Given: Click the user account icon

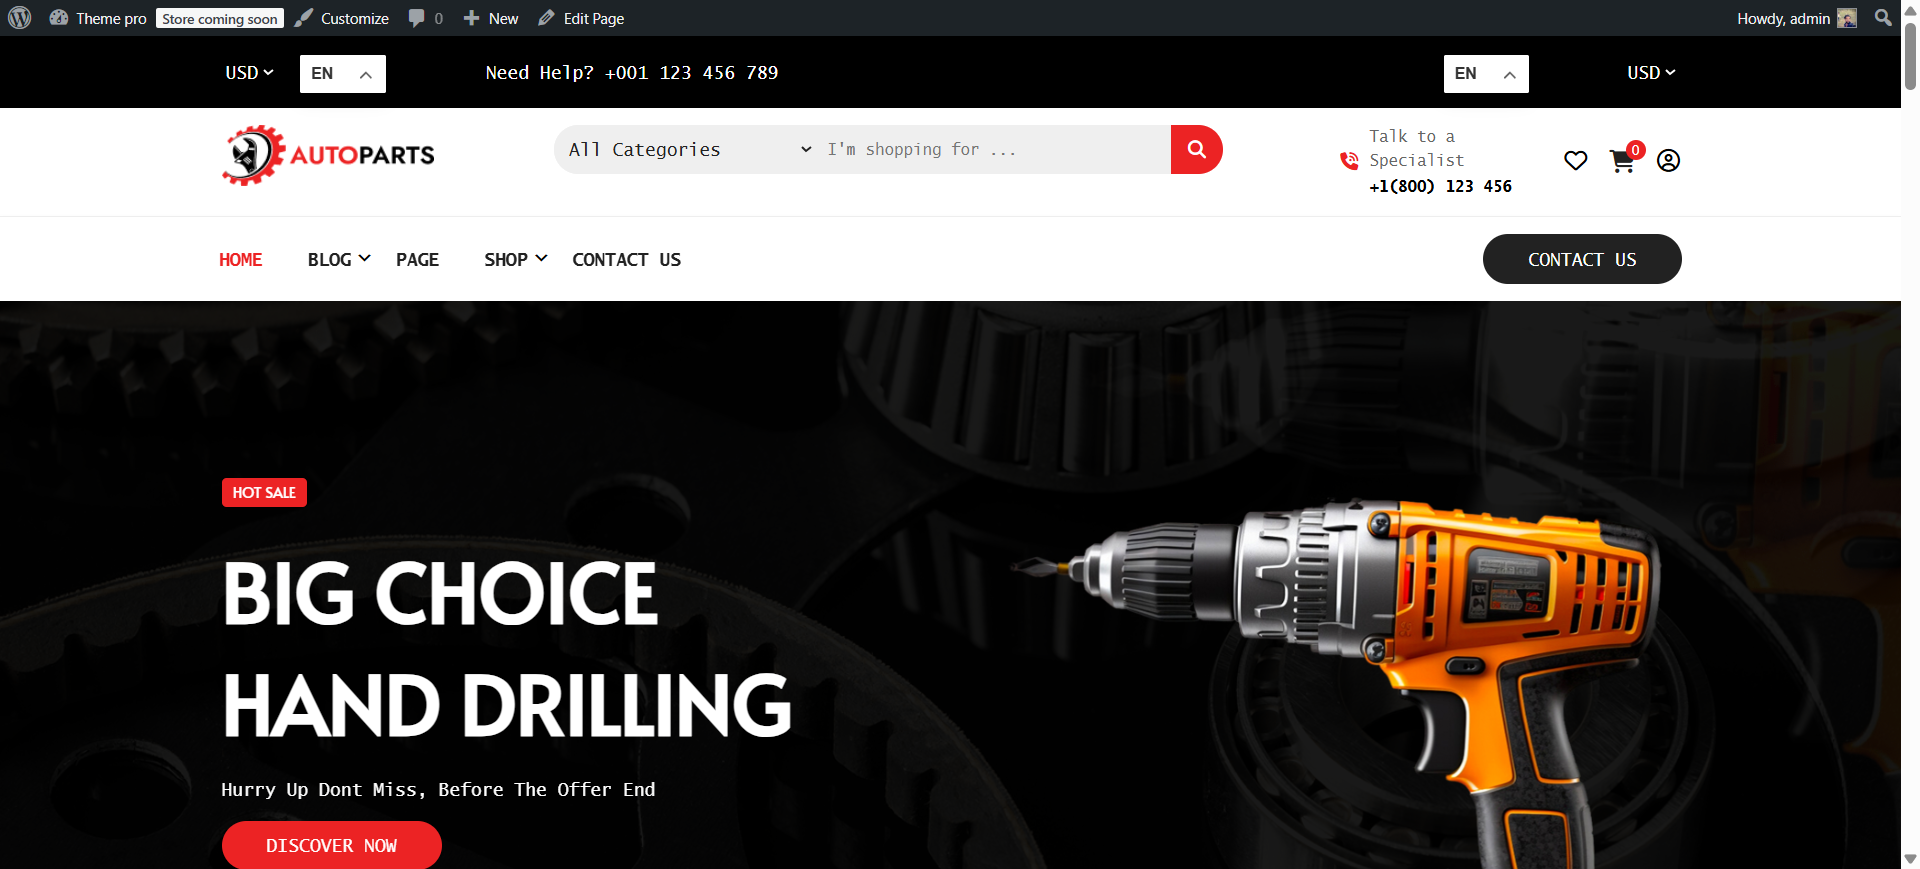Looking at the screenshot, I should (1668, 160).
